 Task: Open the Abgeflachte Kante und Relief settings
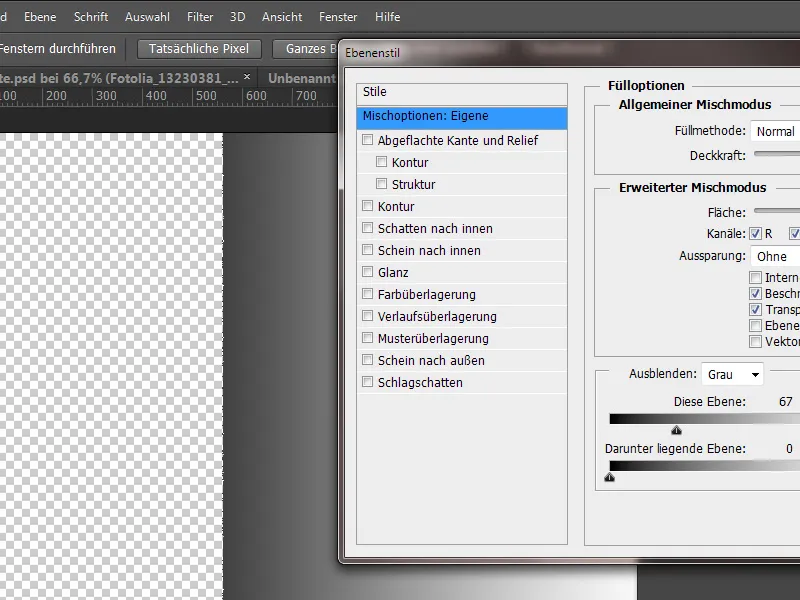(x=458, y=141)
